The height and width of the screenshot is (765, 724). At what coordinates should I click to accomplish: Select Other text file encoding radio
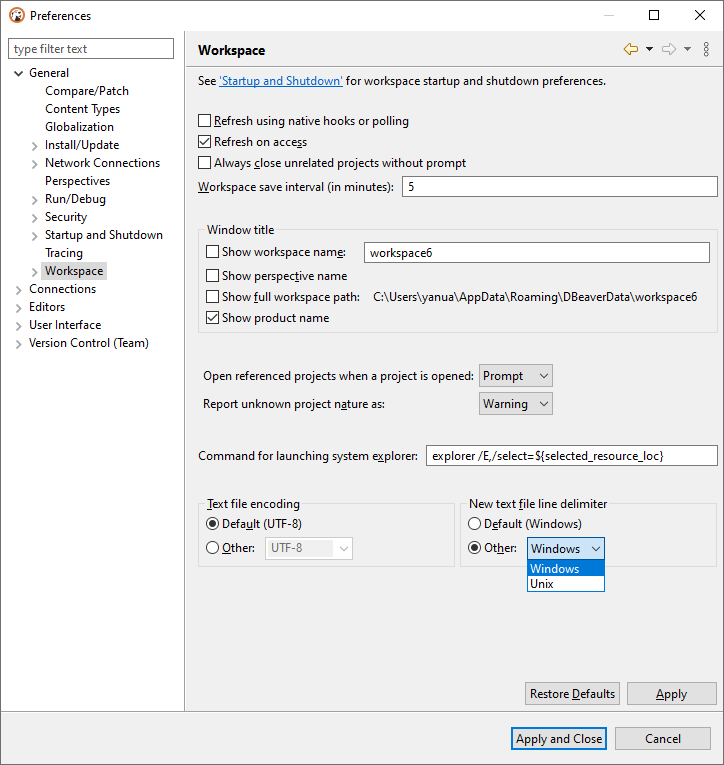point(212,548)
